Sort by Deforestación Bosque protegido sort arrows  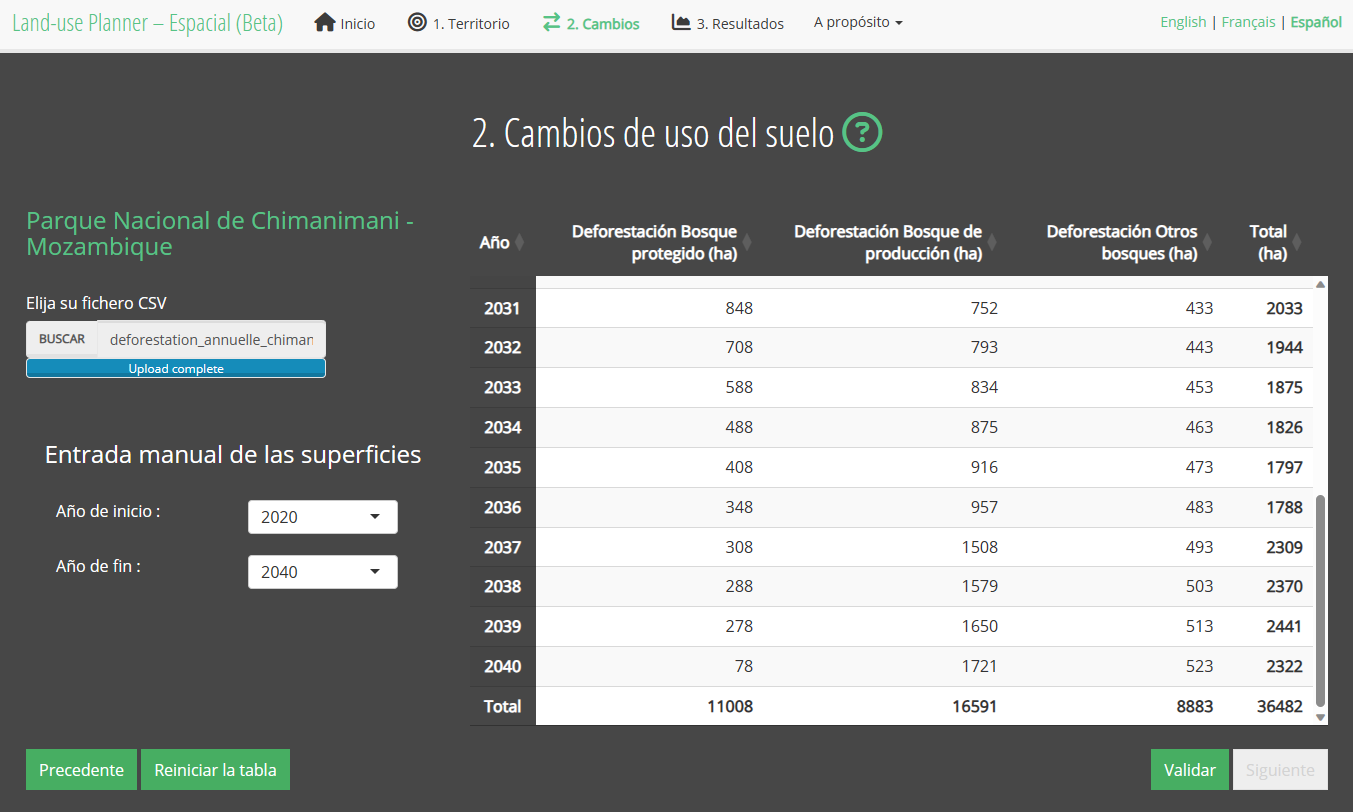(747, 243)
